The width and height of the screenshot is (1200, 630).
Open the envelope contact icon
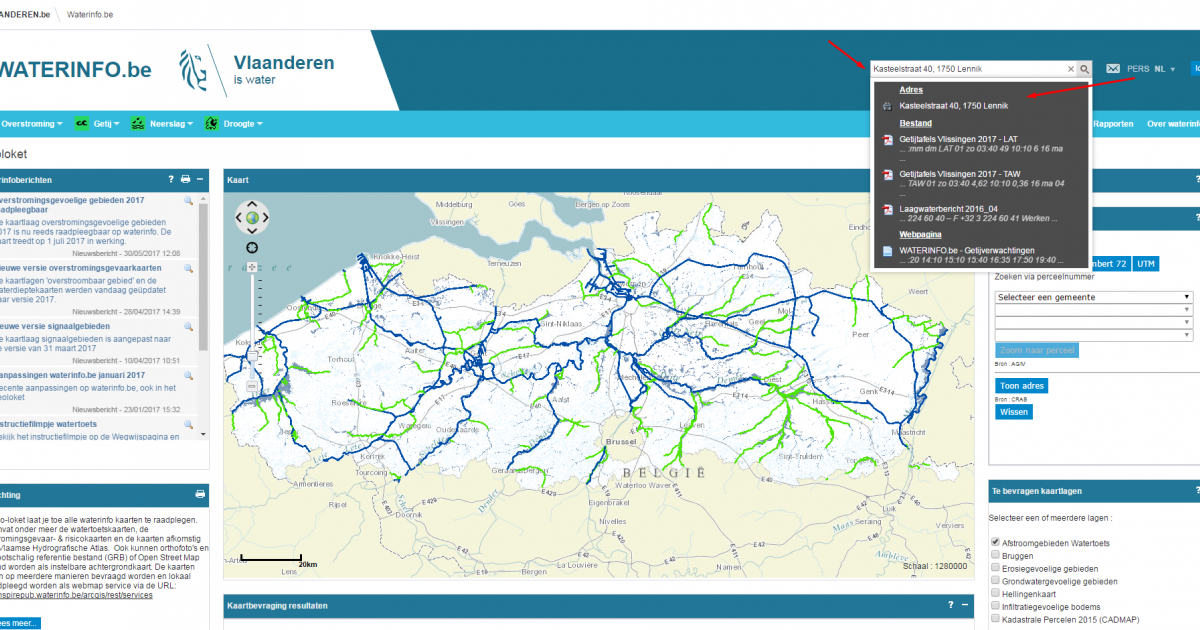[x=1113, y=69]
